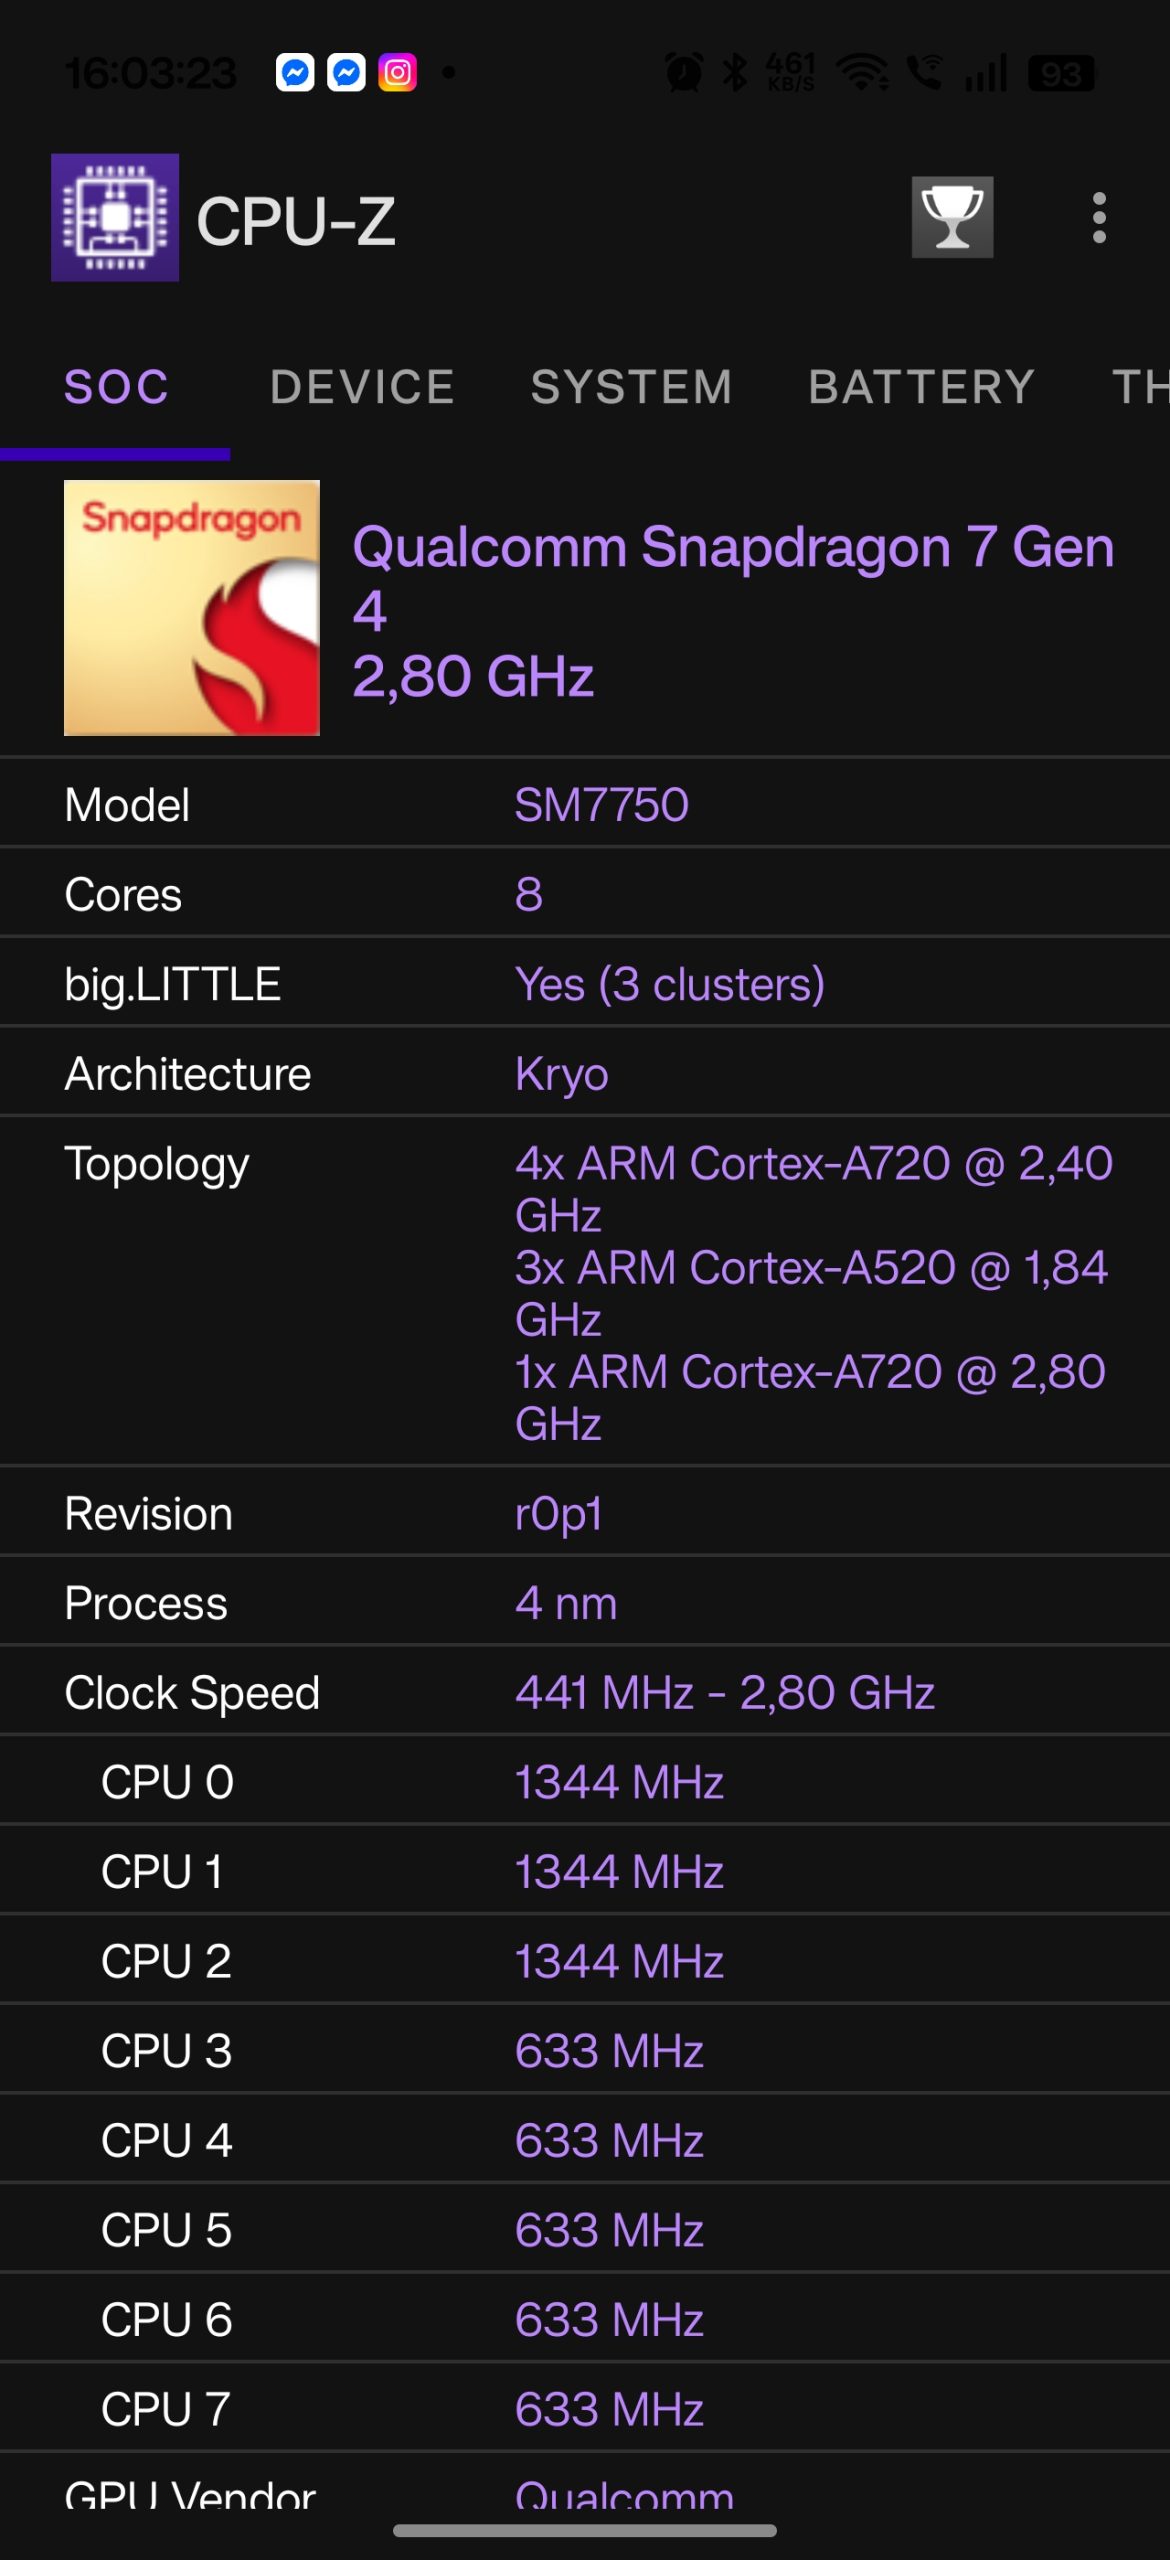Open the trophy benchmark icon
This screenshot has width=1170, height=2560.
click(x=952, y=218)
